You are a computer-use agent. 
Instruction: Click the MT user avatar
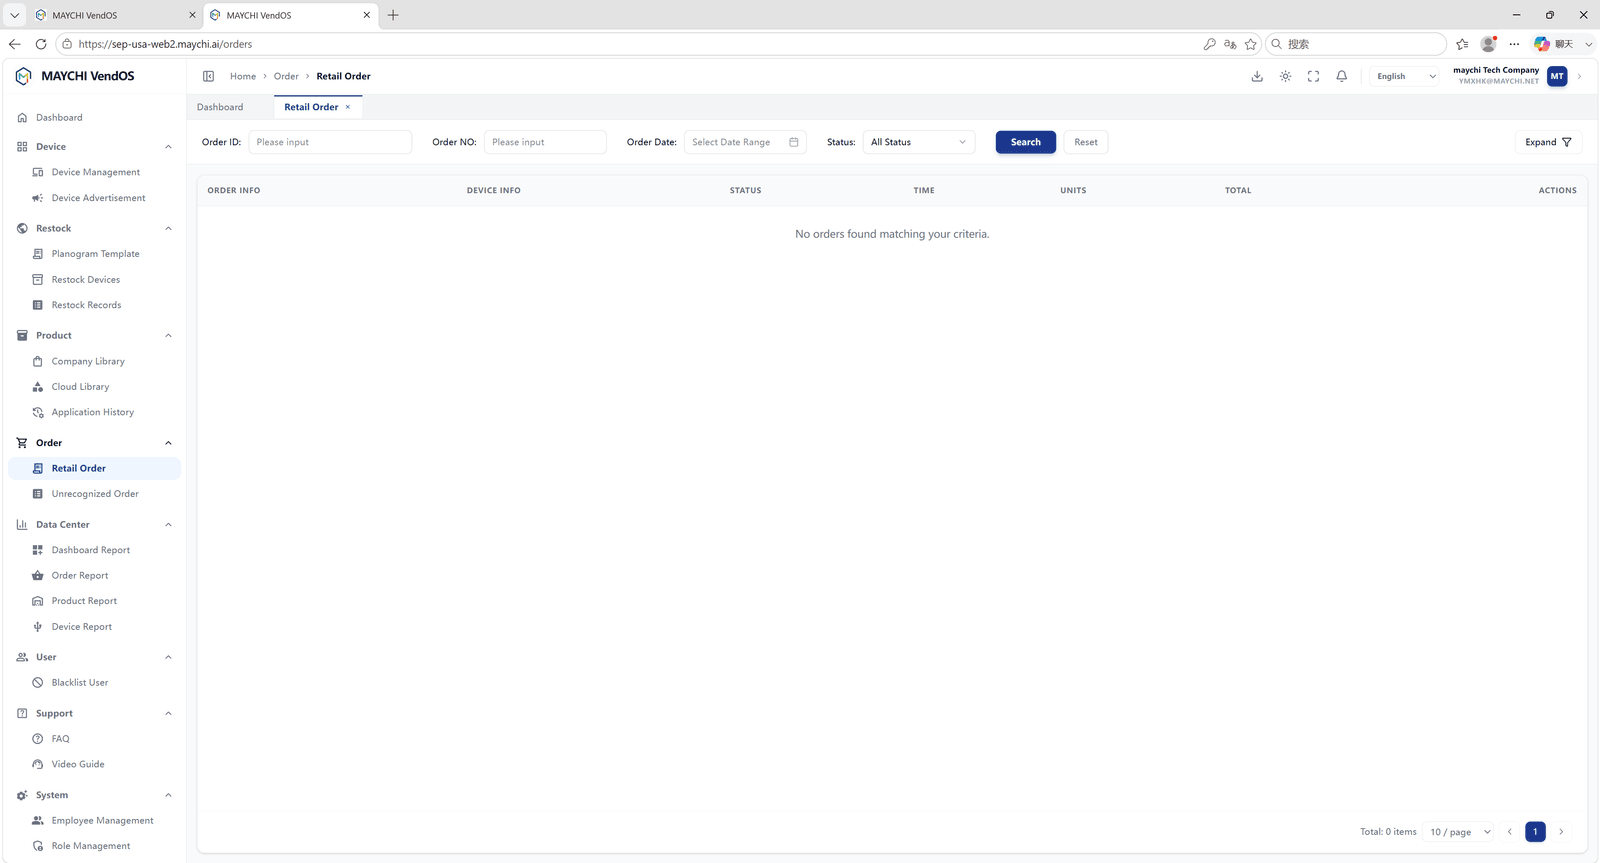(x=1557, y=76)
